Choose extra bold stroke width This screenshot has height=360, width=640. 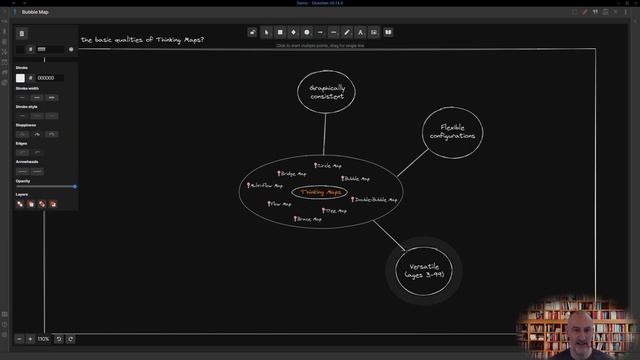click(x=51, y=98)
